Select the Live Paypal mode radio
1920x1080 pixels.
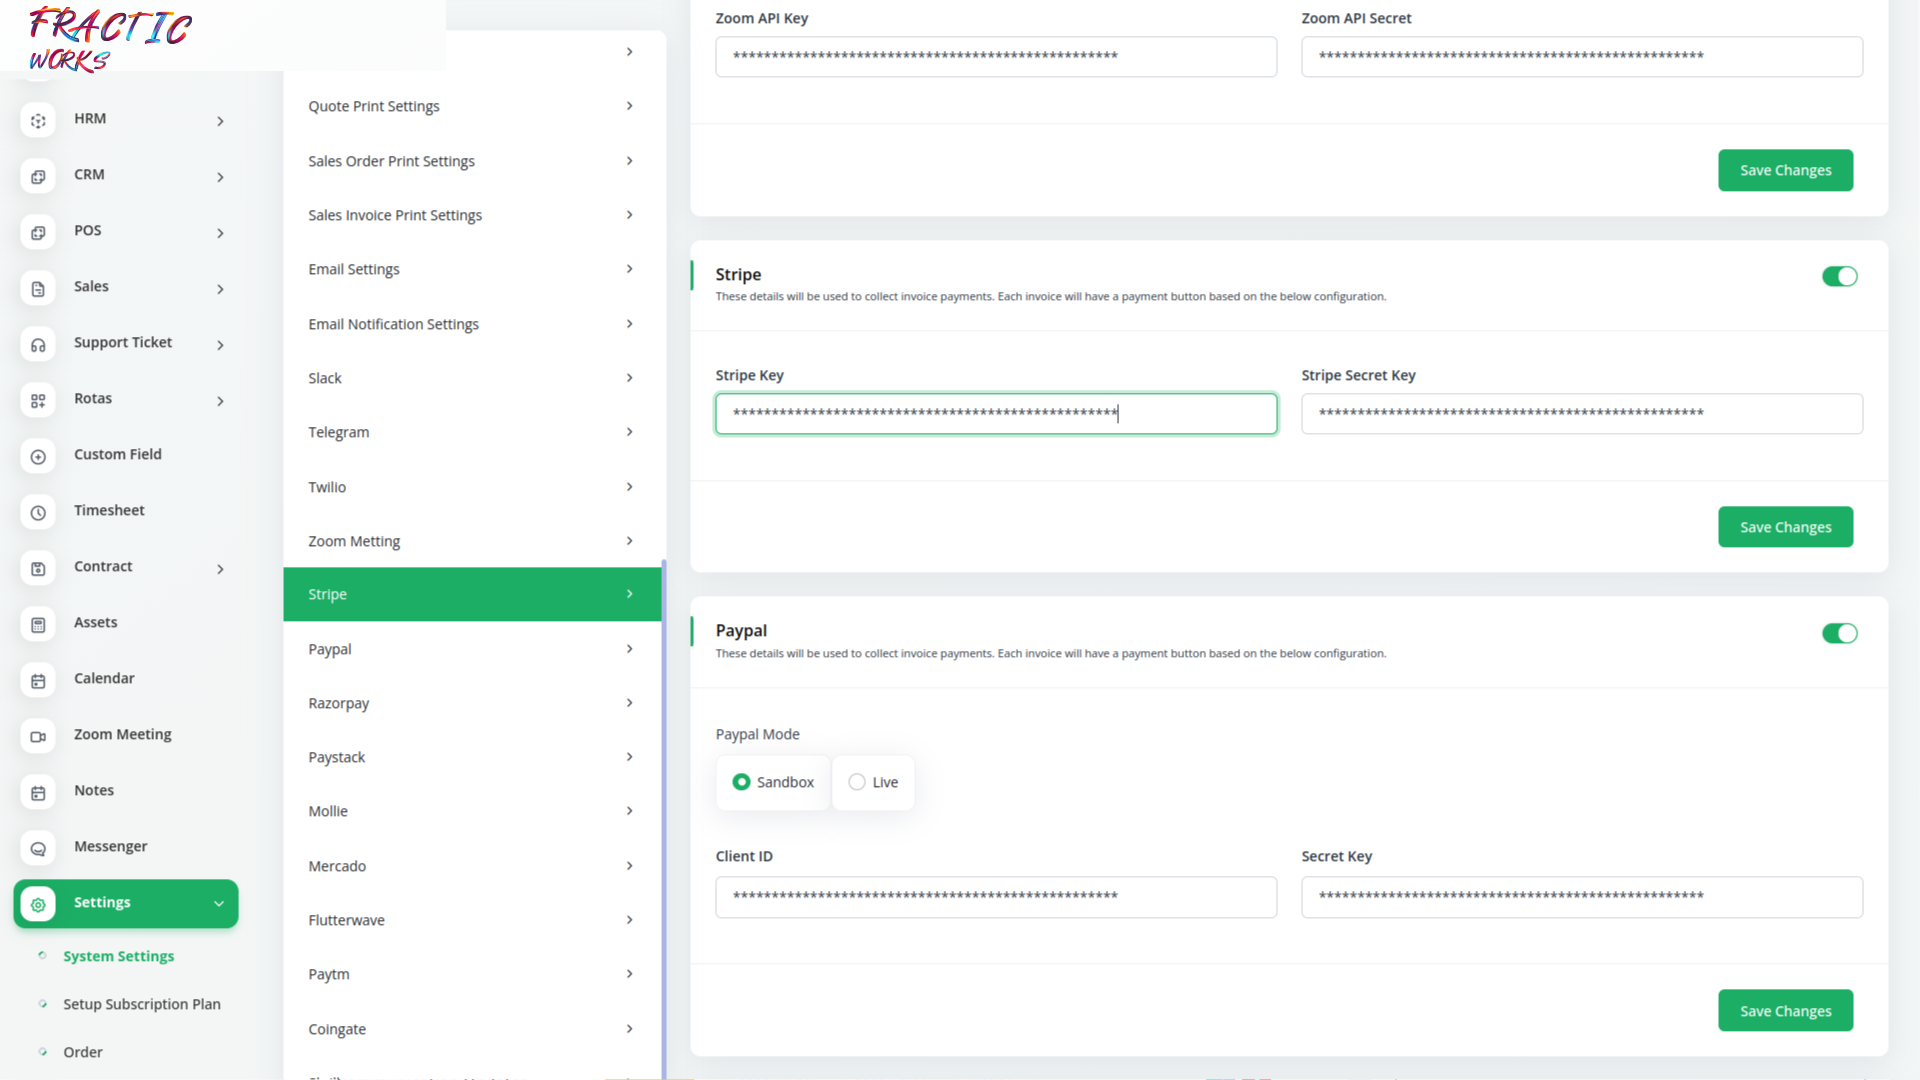pyautogui.click(x=857, y=782)
